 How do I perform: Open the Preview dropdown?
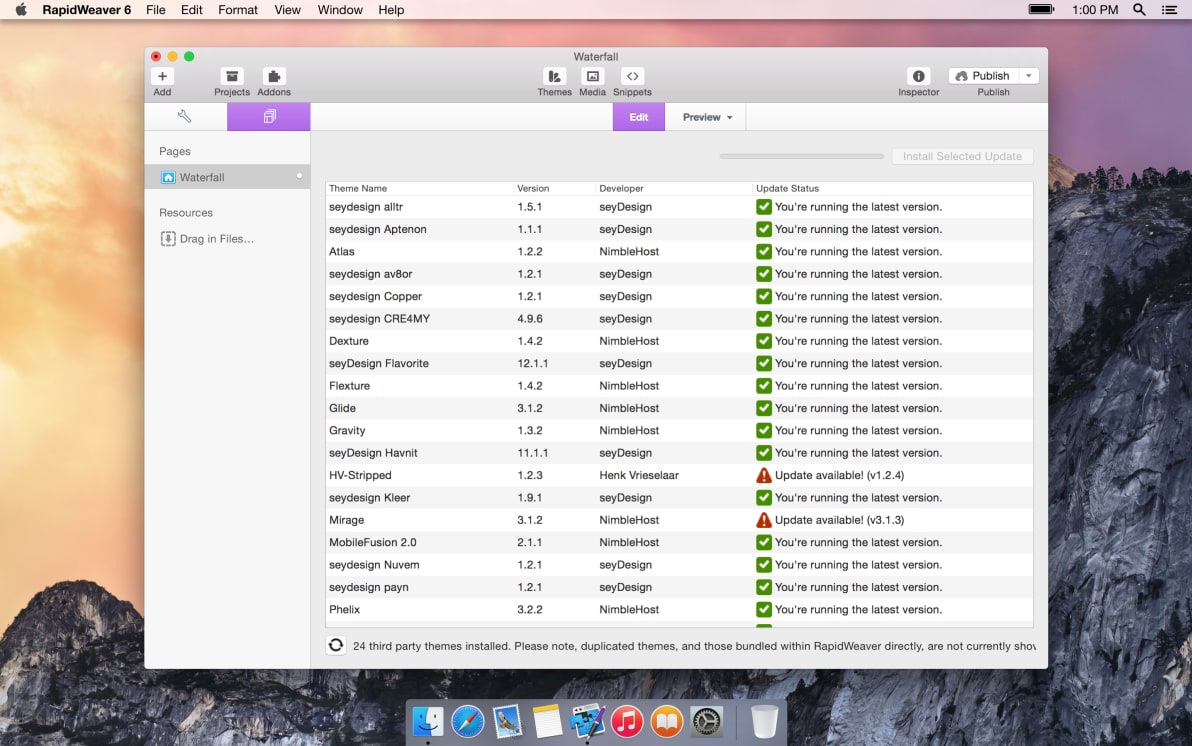pos(706,117)
